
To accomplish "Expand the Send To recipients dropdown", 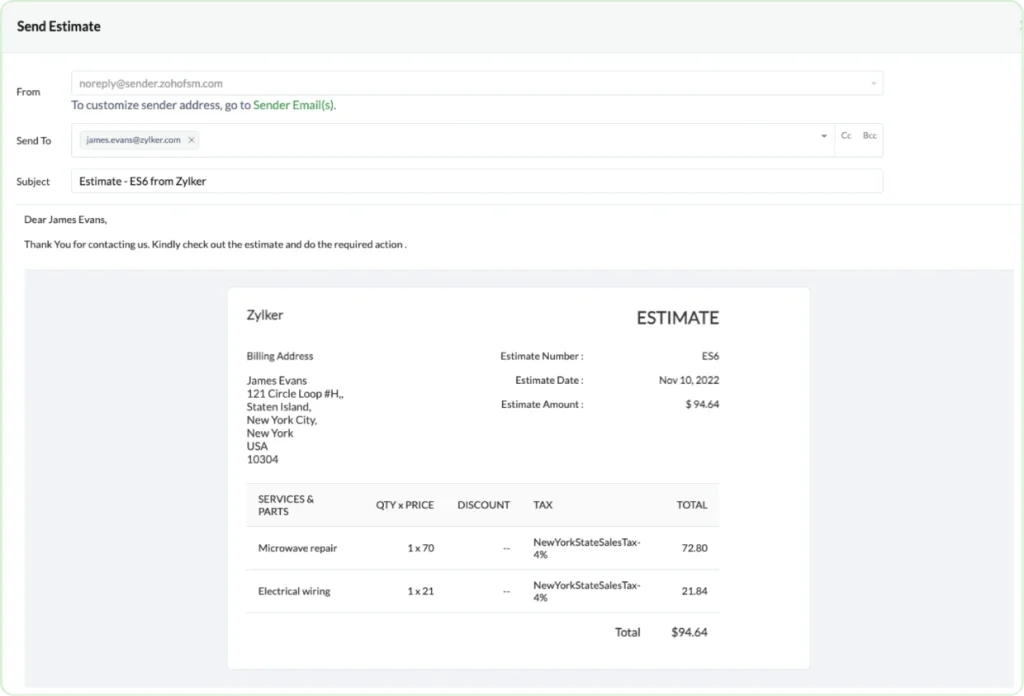I will pos(822,135).
